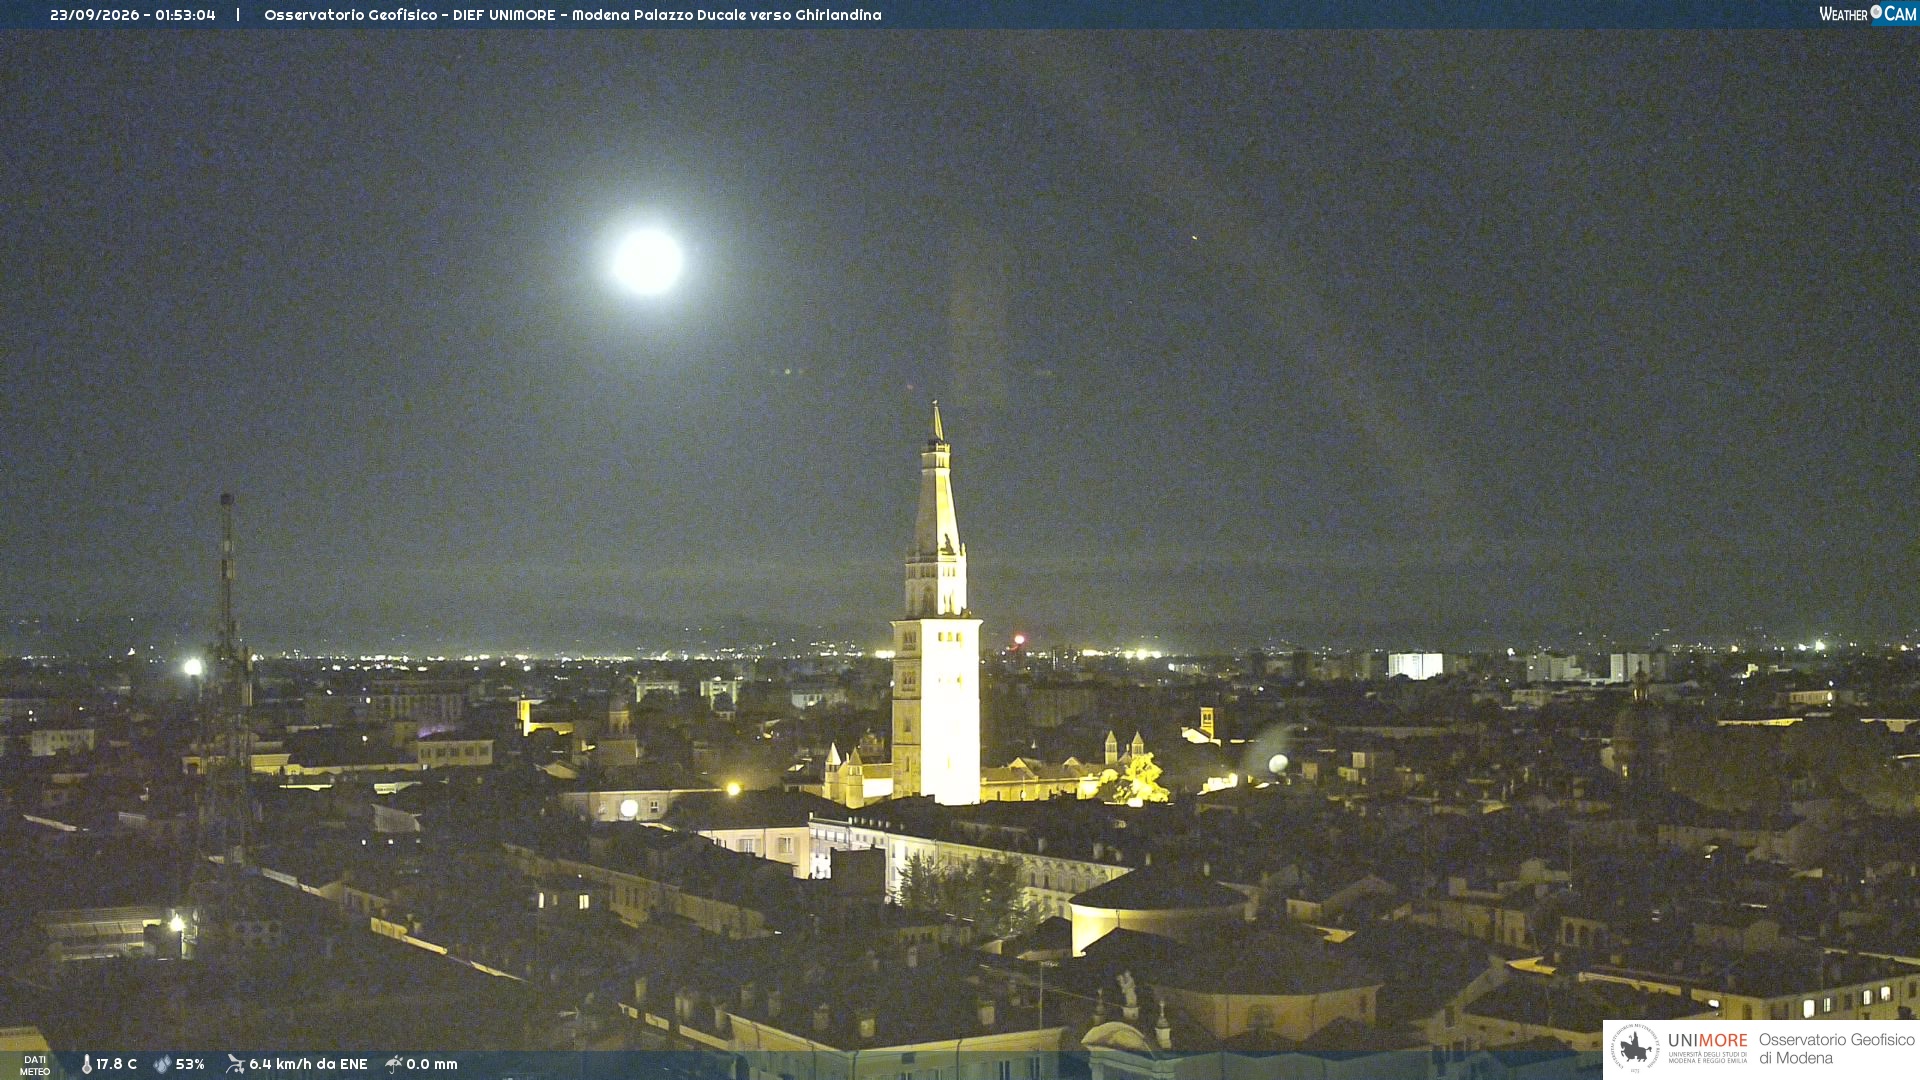Click the 0.0 mm rainfall value

432,1064
